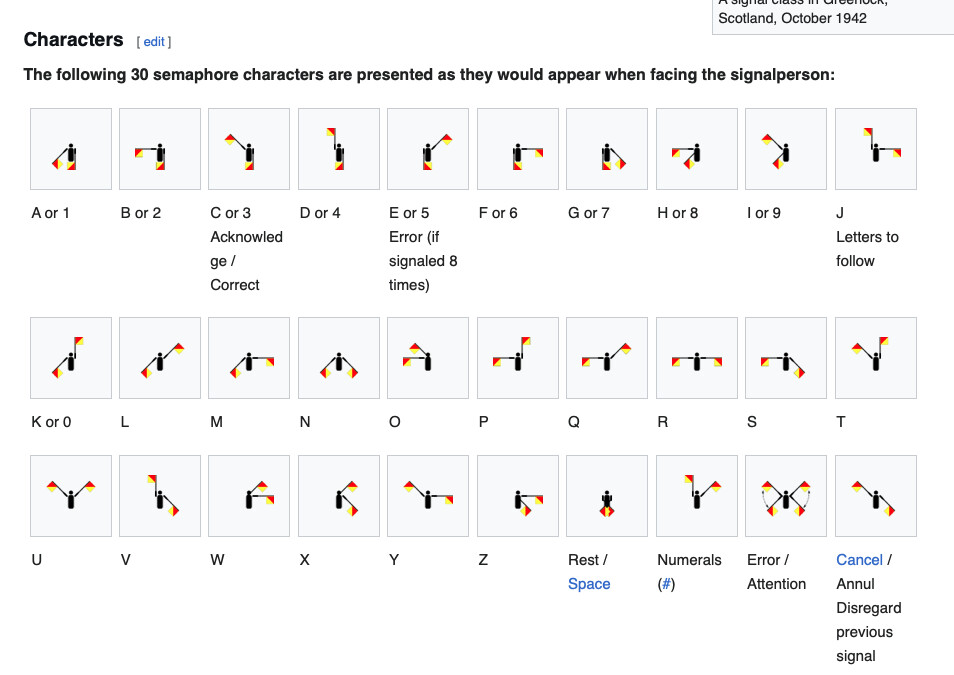
Task: Open the H or 8 semaphore image
Action: coord(696,149)
